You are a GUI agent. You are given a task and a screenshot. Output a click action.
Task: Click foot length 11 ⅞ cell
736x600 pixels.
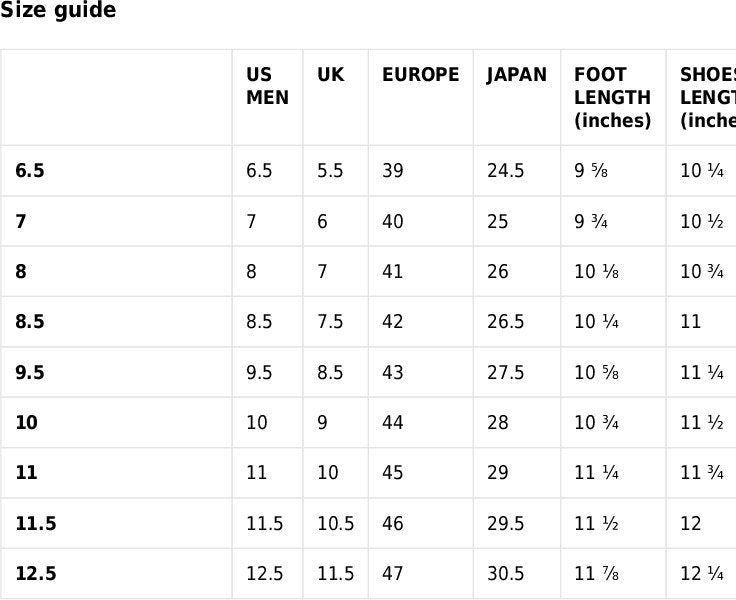tap(596, 574)
